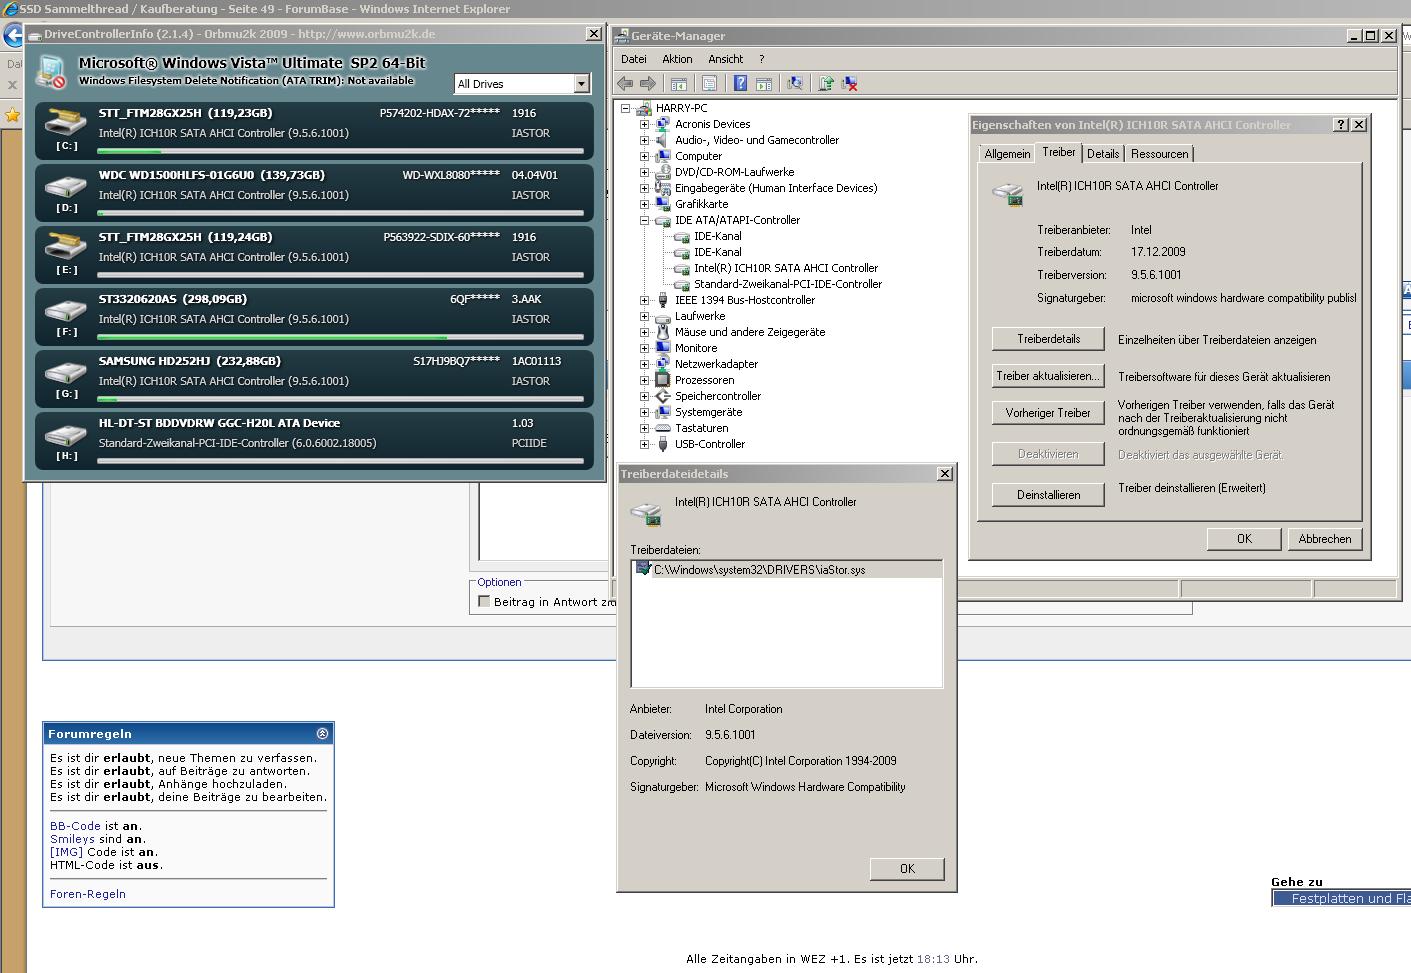Viewport: 1411px width, 973px height.
Task: Click the G: drive icon in DriveControllerInfo
Action: tap(67, 372)
